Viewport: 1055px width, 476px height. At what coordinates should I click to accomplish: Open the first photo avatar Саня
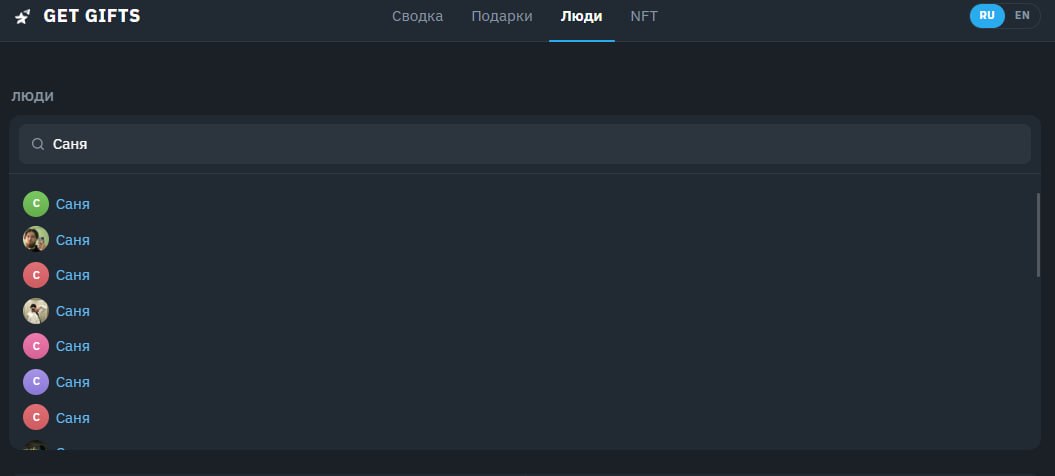(x=36, y=239)
